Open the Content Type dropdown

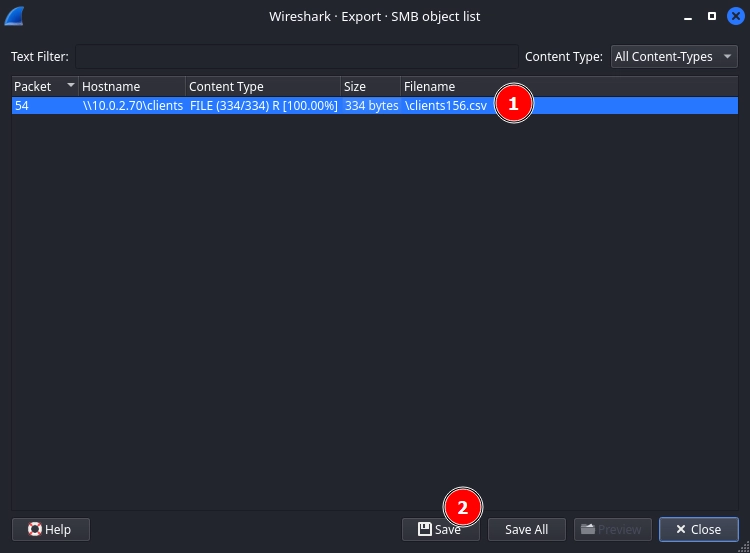pos(674,57)
